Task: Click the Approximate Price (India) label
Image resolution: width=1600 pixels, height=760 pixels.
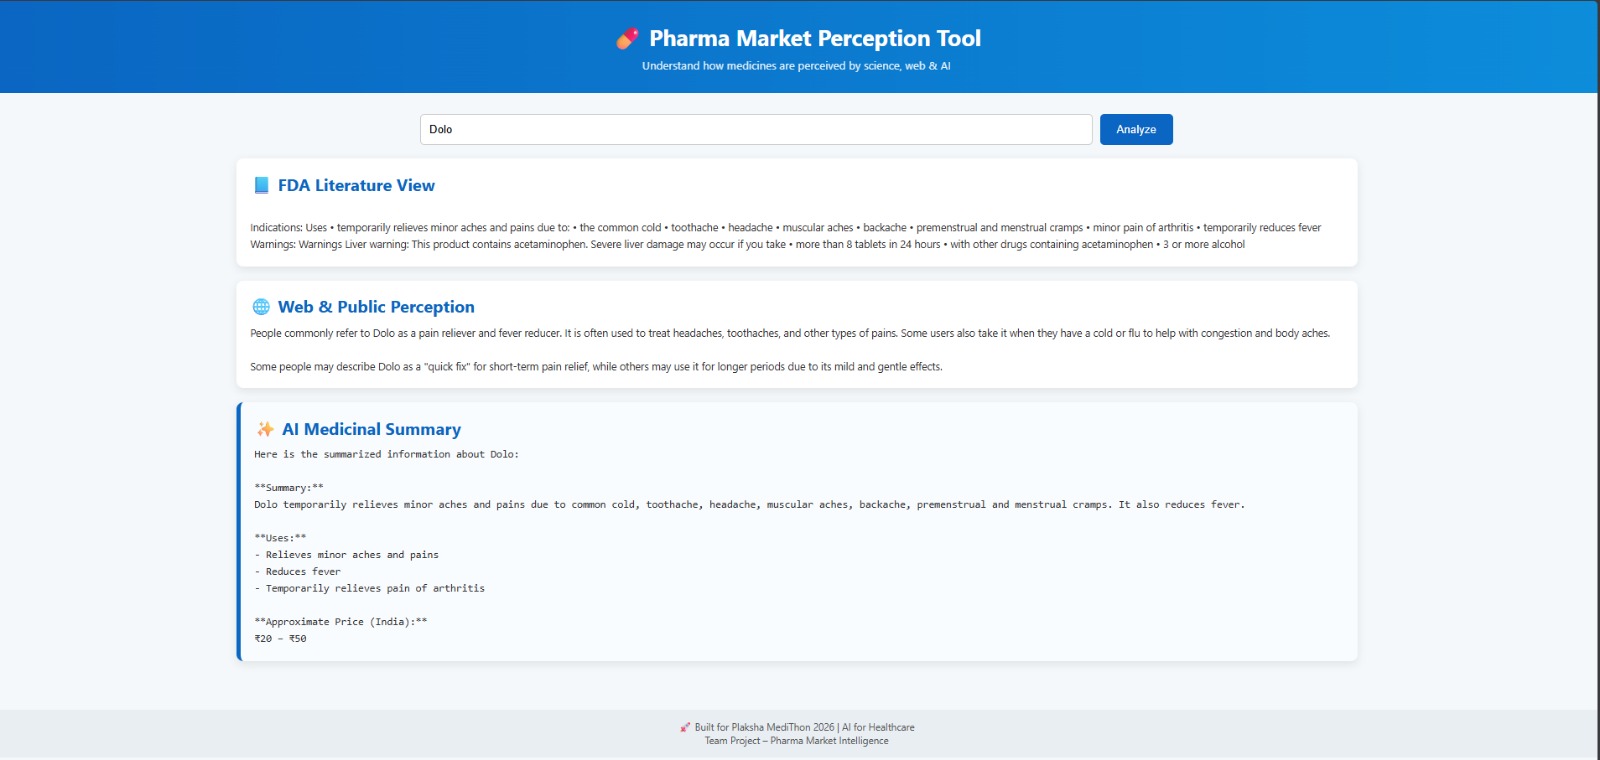Action: [x=340, y=622]
